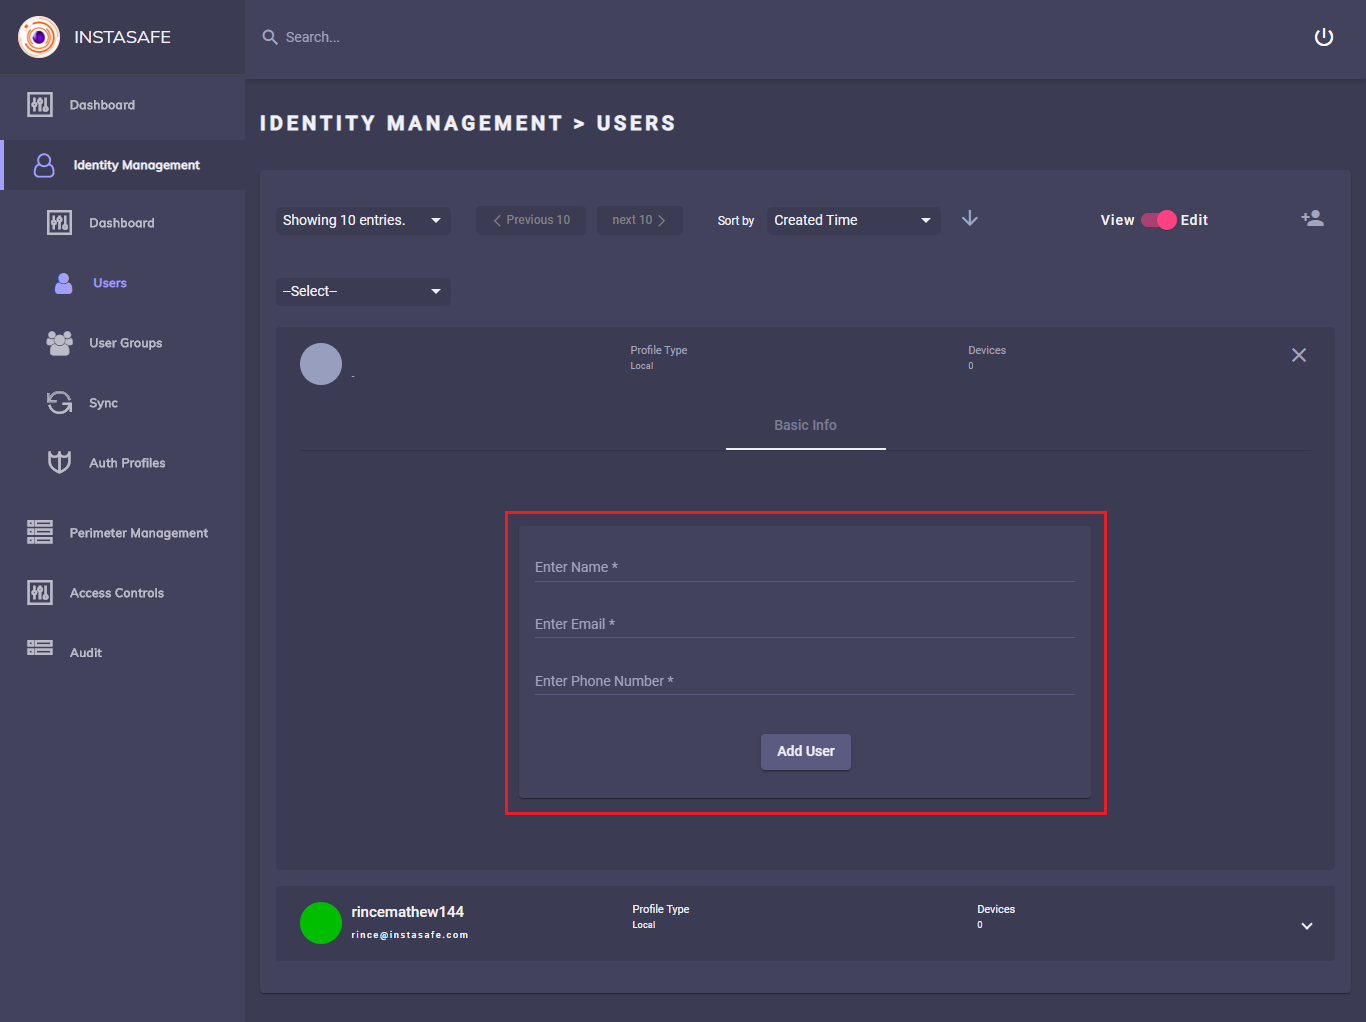Select the Basic Info tab
The image size is (1366, 1022).
(x=806, y=425)
